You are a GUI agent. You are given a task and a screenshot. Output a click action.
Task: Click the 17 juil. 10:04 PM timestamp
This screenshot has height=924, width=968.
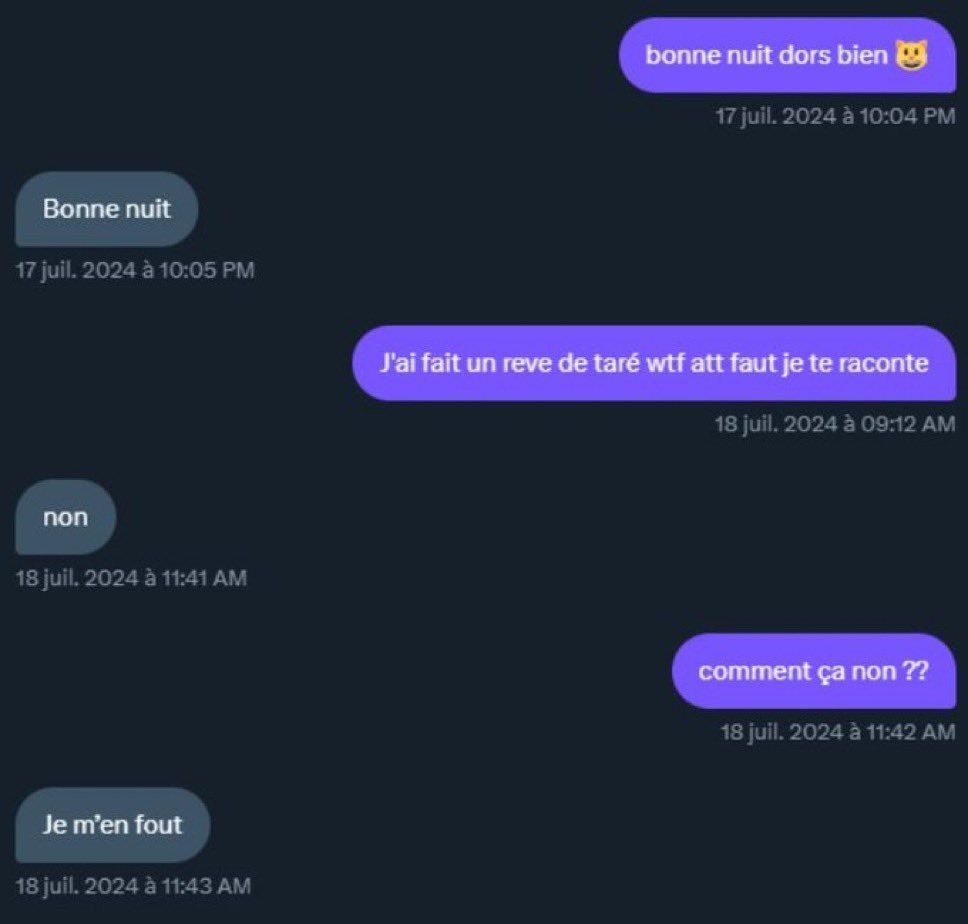click(x=835, y=116)
